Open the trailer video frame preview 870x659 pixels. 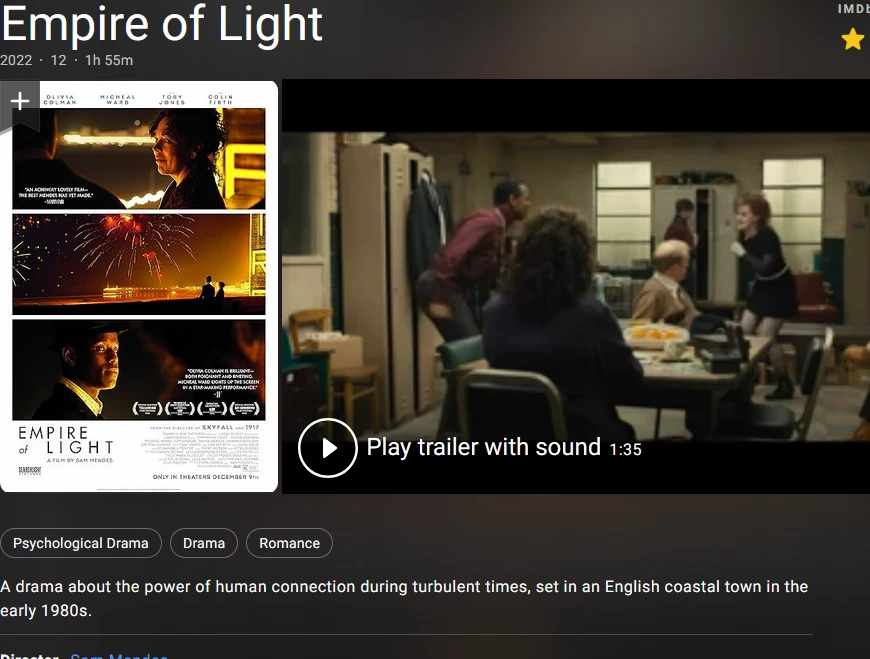[x=576, y=286]
